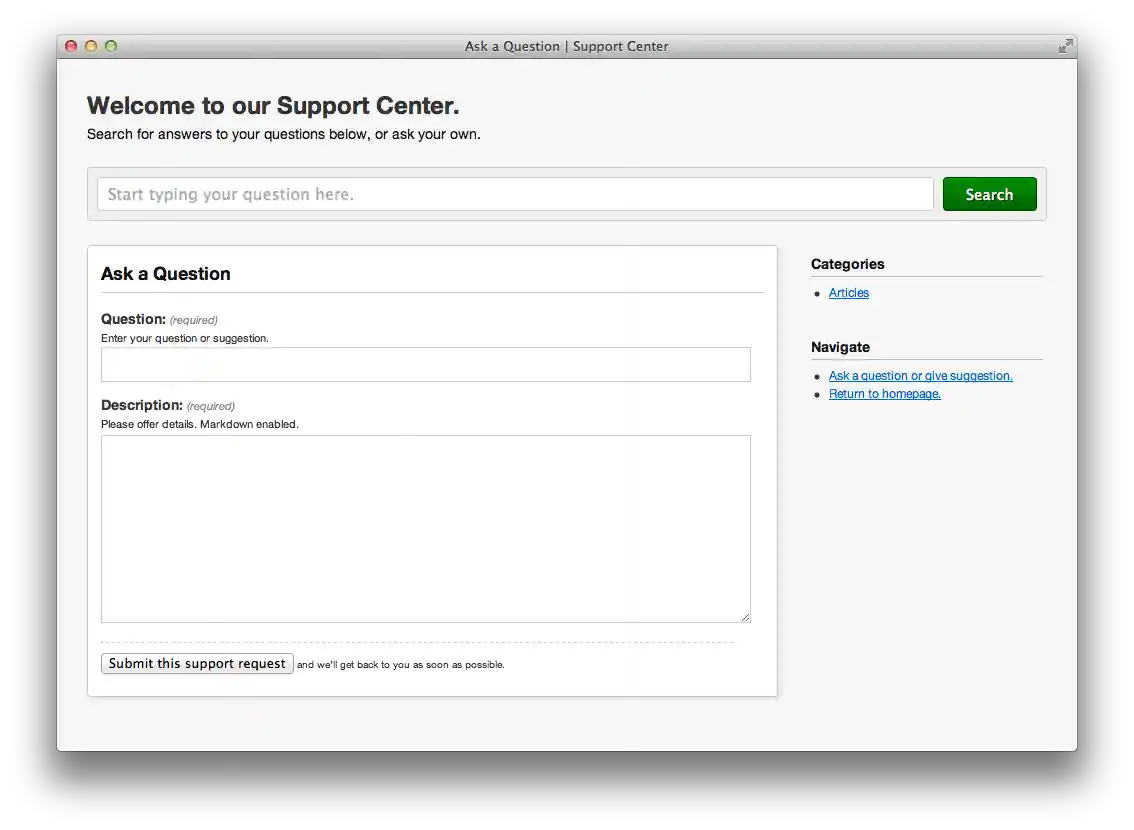Click the Categories section heading
Screen dimensions: 1134x830
click(847, 264)
